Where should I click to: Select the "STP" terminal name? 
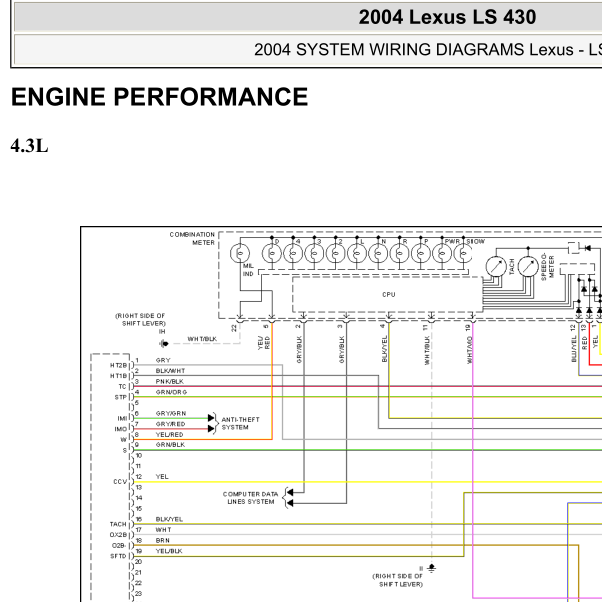point(120,397)
